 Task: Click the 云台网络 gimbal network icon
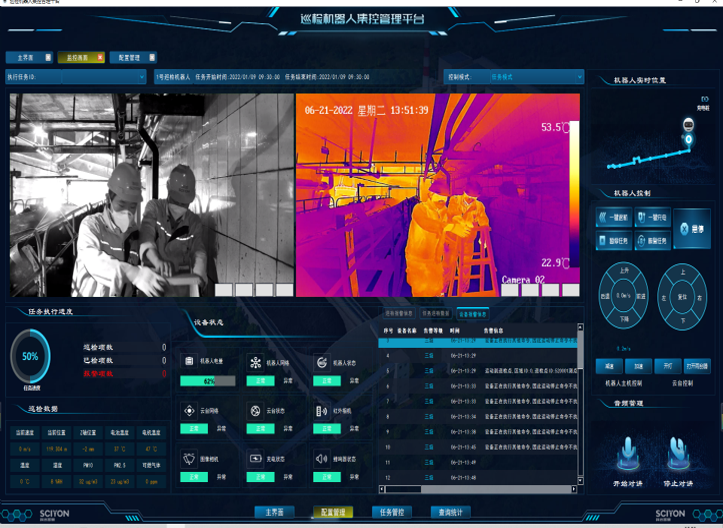click(x=187, y=410)
